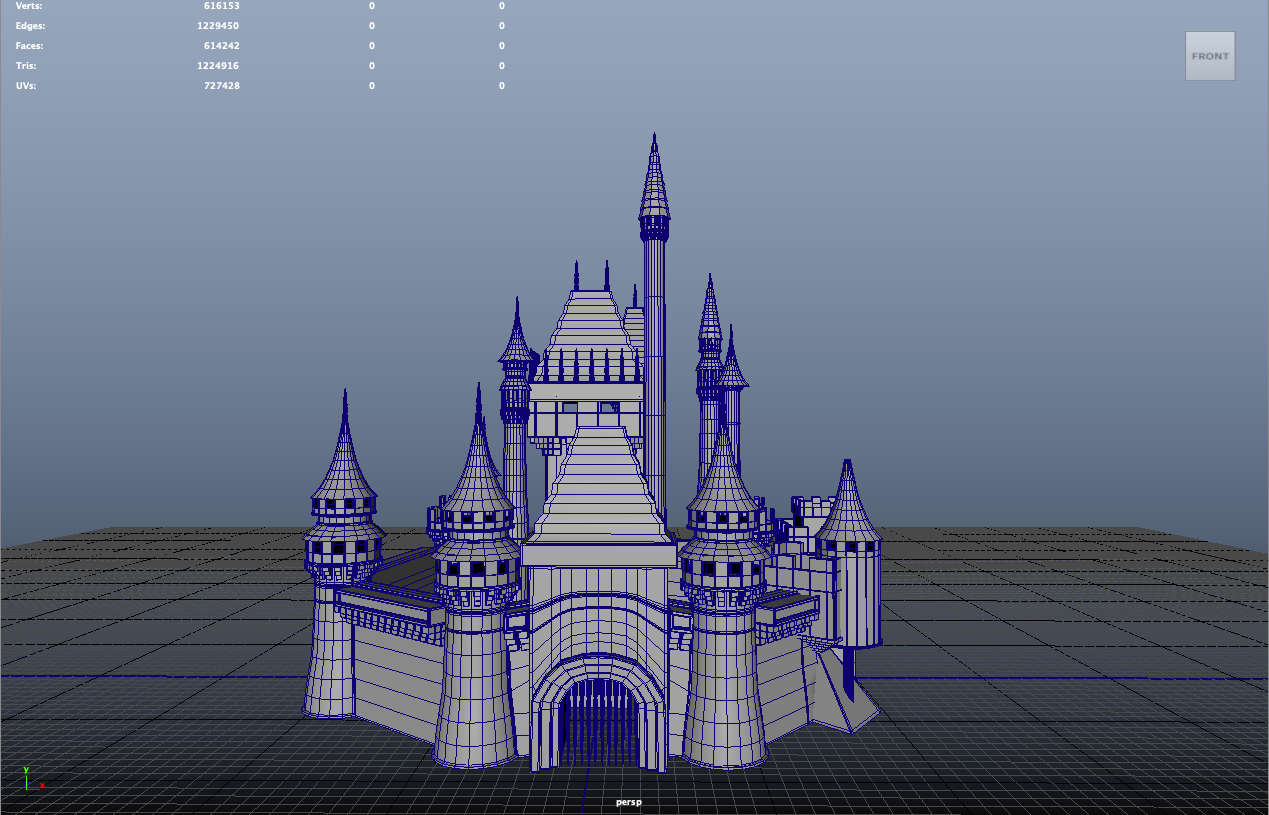1269x815 pixels.
Task: Click the Faces: label in the poly count HUD
Action: click(x=30, y=46)
